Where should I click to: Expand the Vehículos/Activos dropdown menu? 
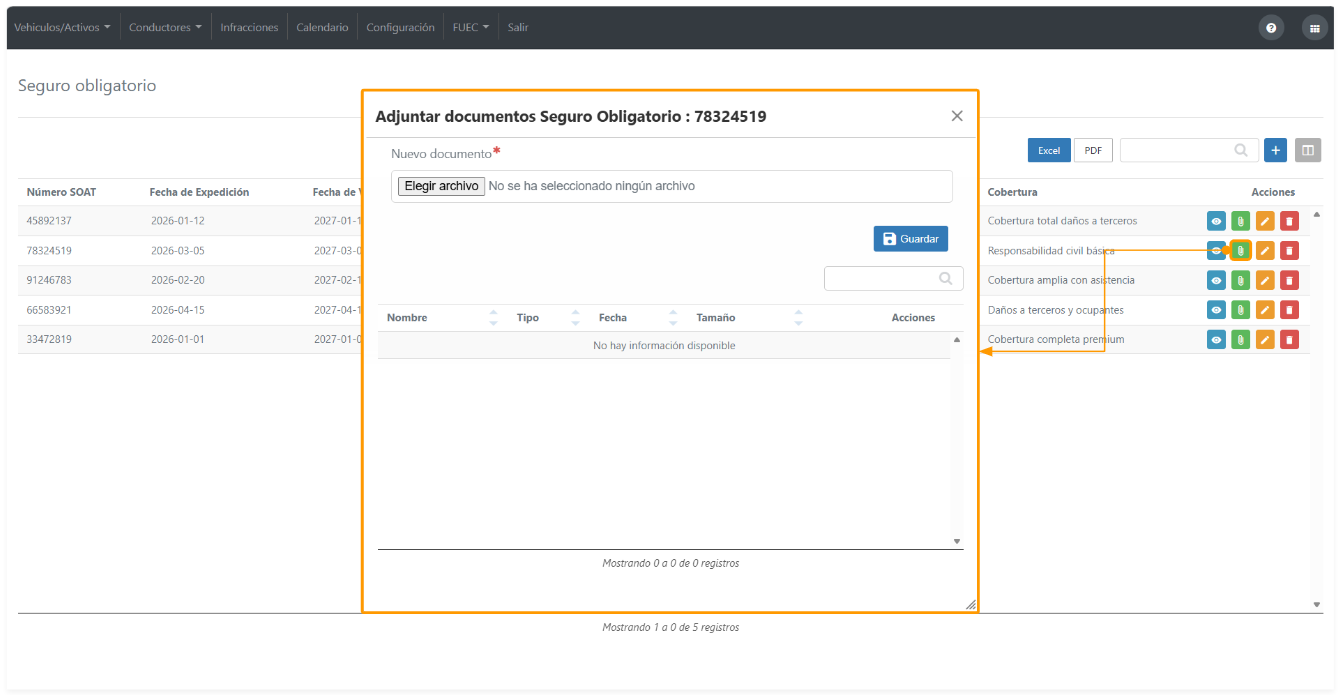coord(63,27)
